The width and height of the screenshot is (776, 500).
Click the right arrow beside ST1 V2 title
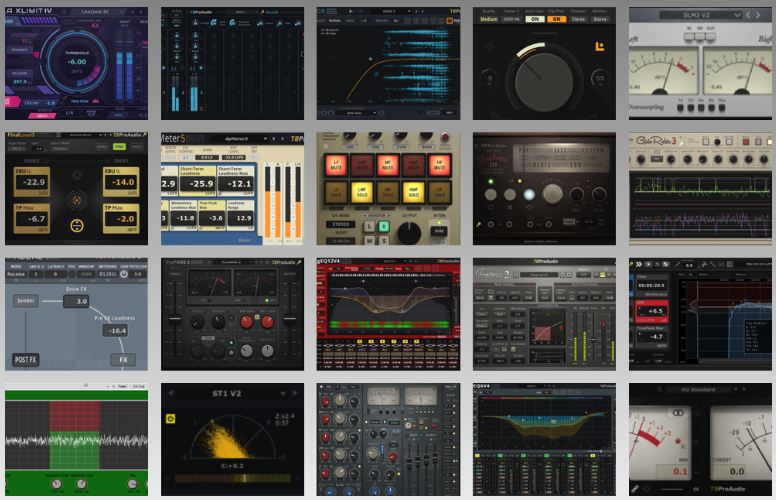pos(295,393)
